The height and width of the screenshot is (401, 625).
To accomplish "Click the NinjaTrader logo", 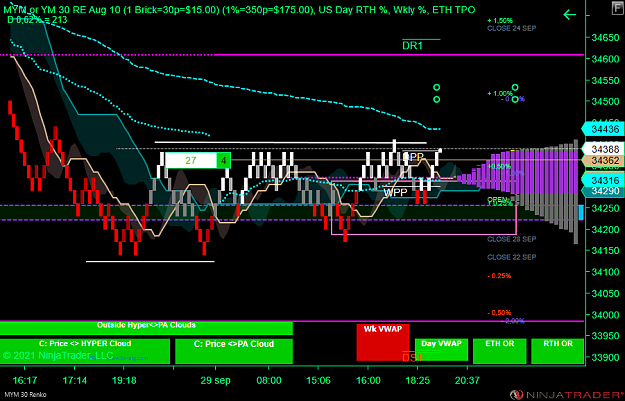I will [568, 395].
